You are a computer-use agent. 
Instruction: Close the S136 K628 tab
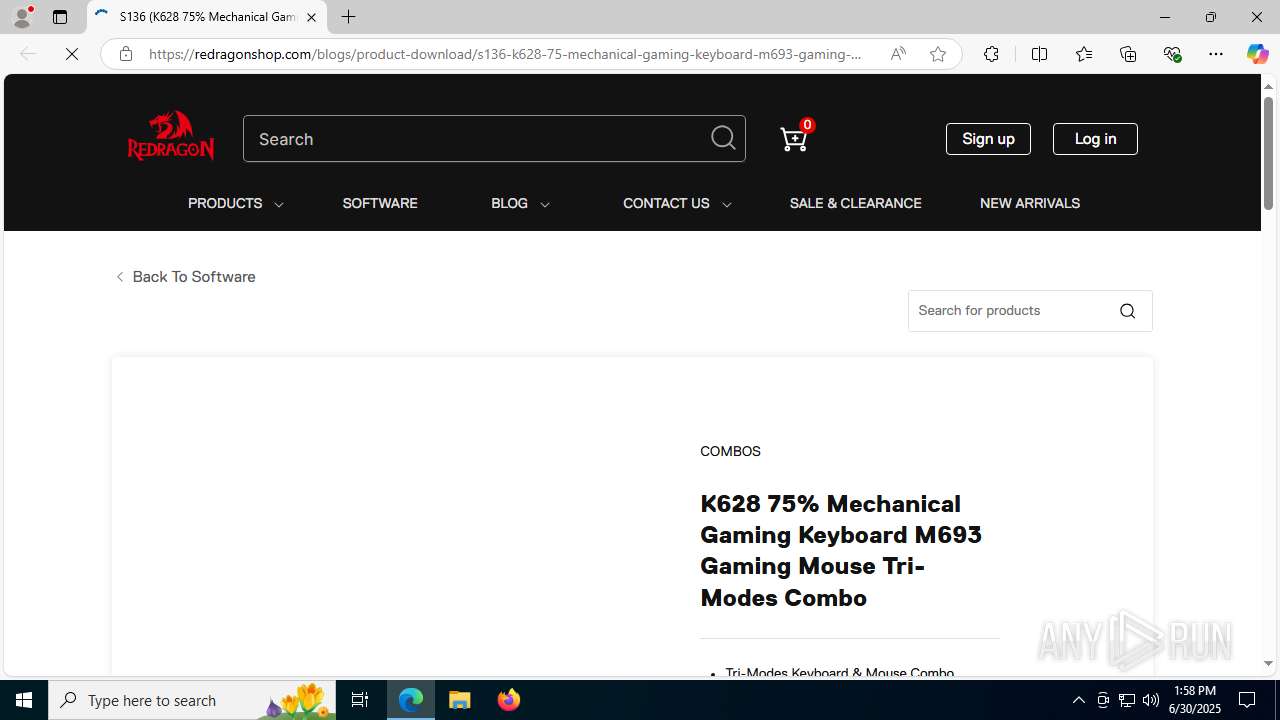311,17
